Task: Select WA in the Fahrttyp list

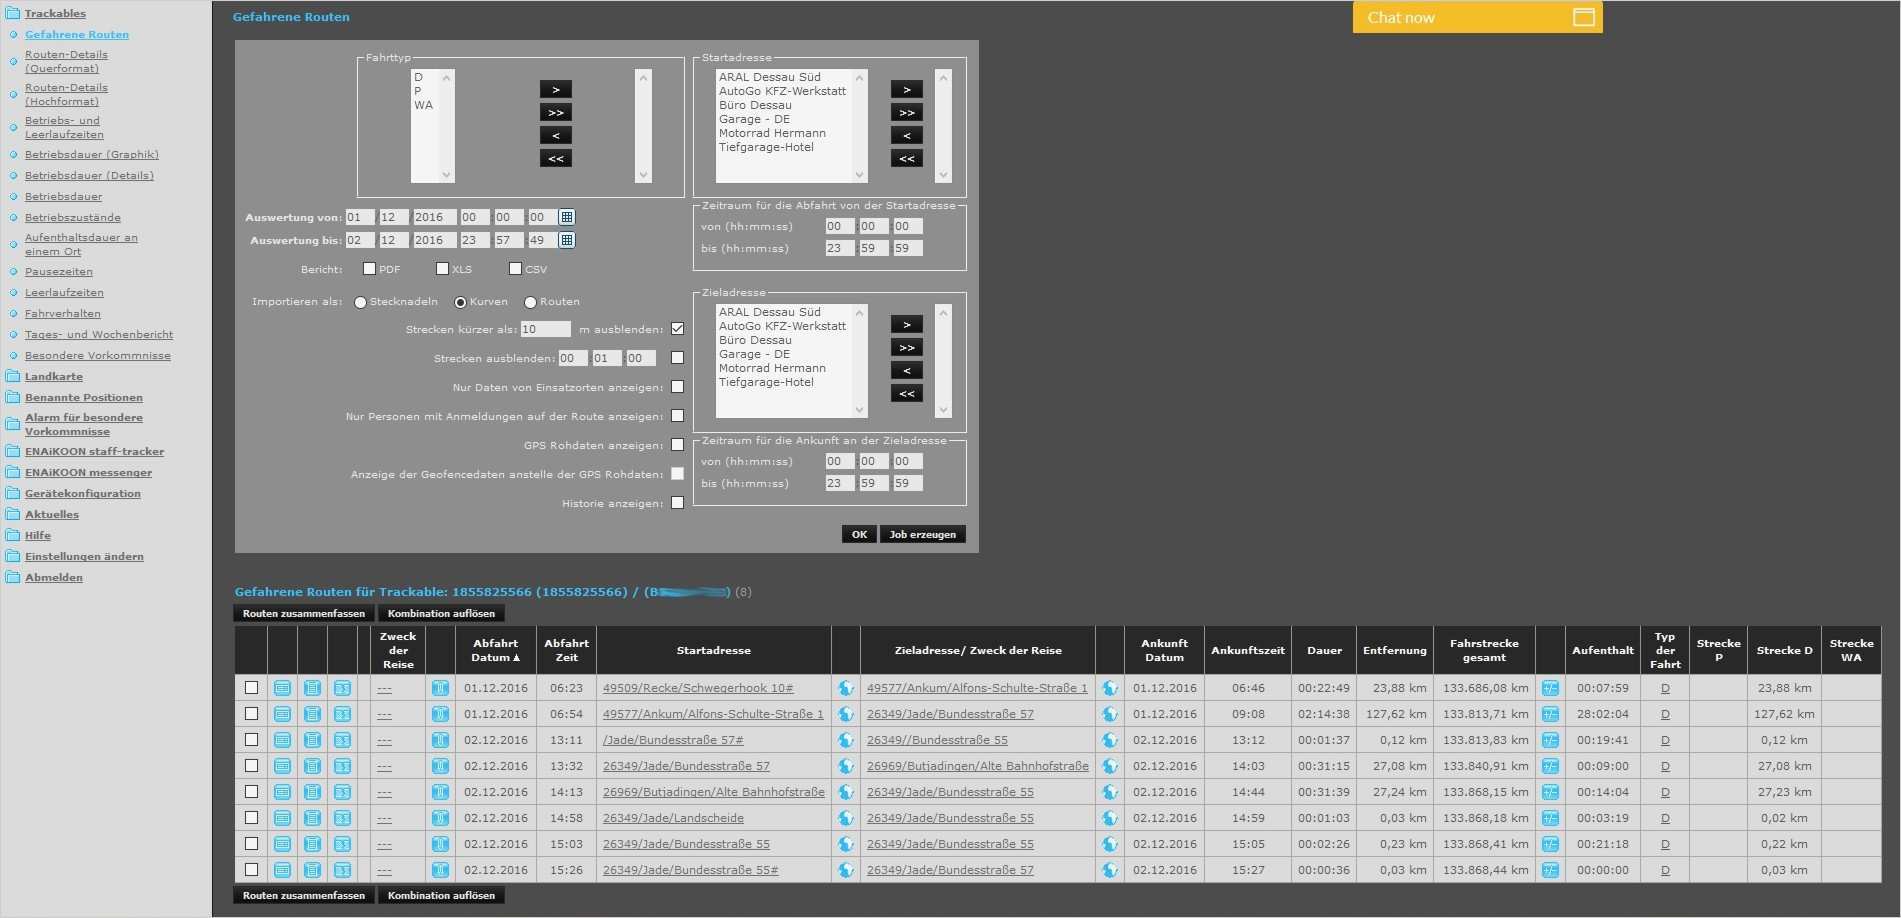Action: tap(423, 105)
